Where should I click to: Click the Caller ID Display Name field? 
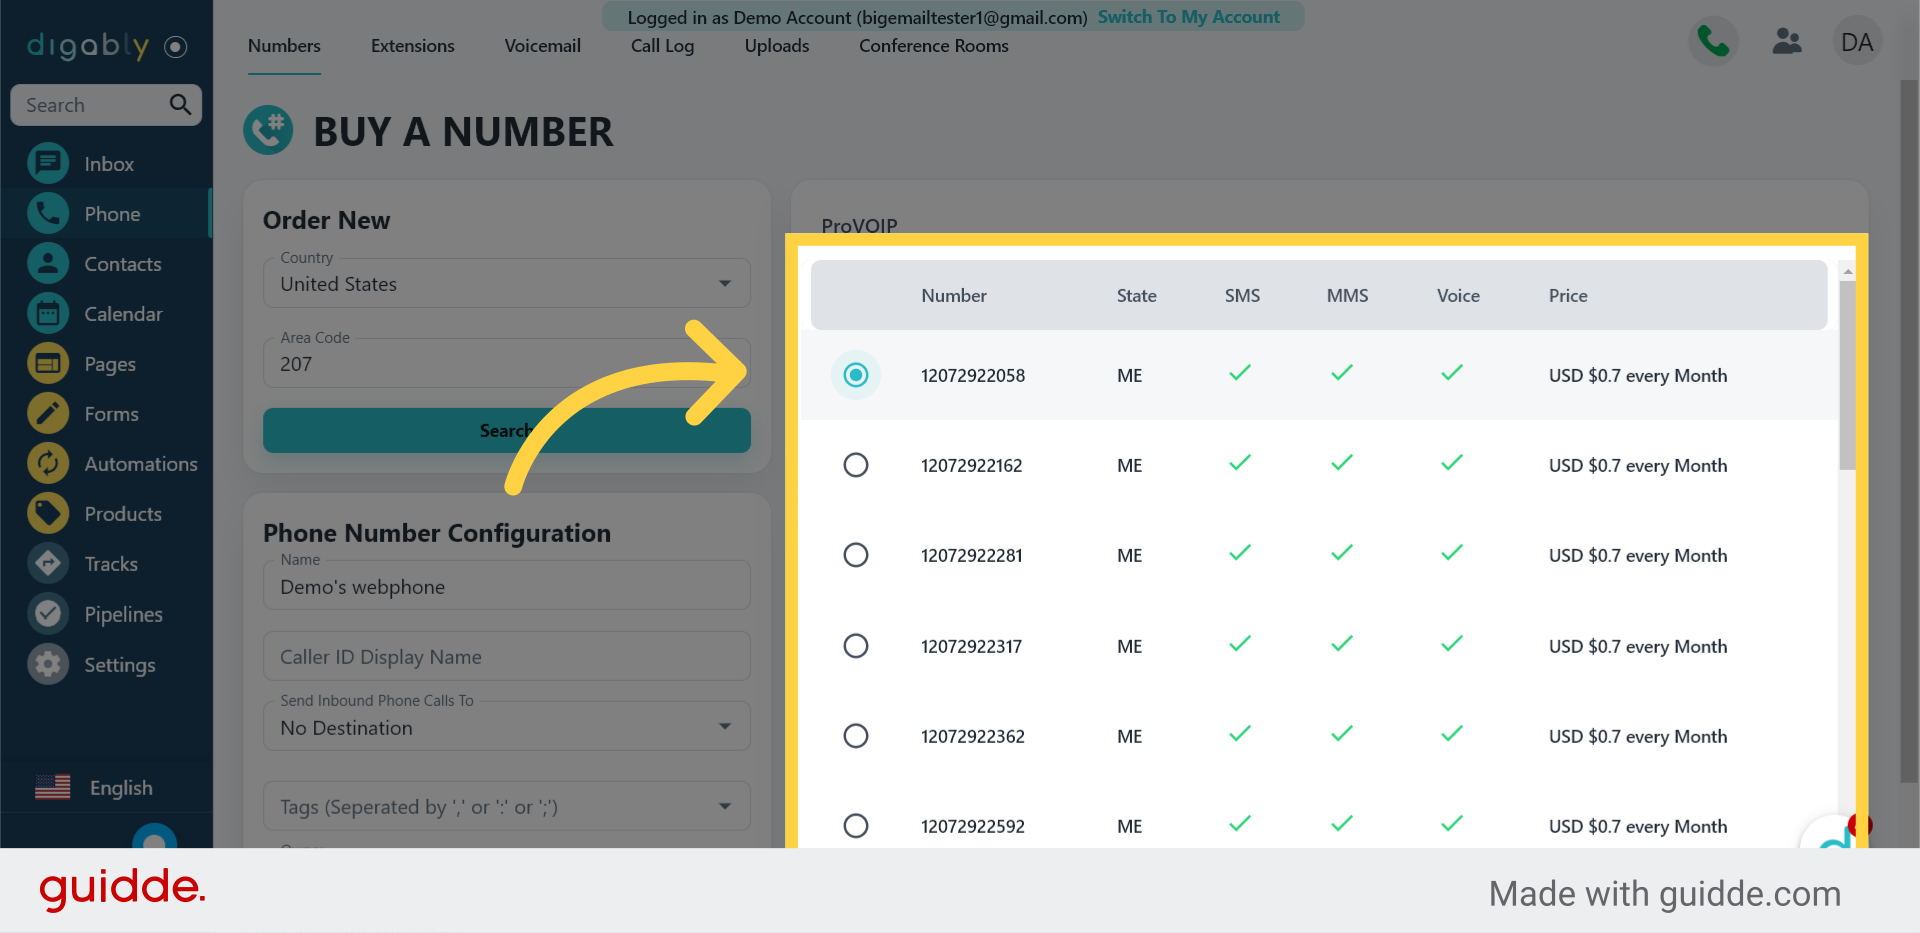point(506,657)
